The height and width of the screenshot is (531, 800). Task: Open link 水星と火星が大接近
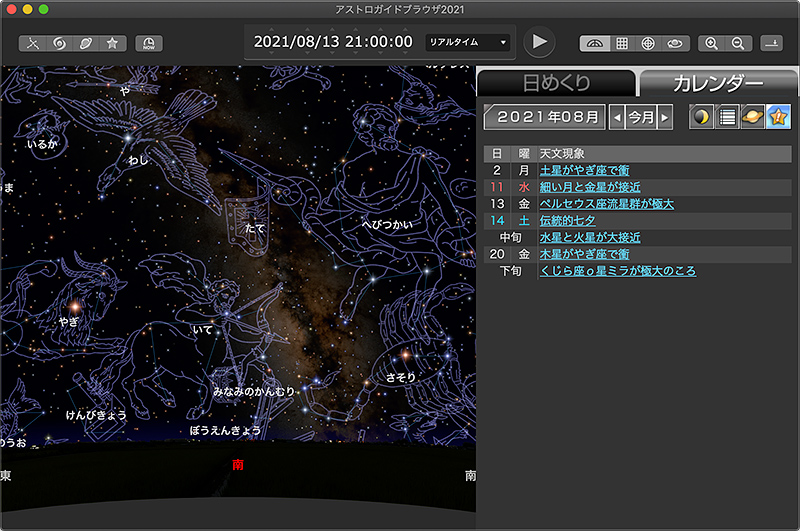(x=590, y=238)
